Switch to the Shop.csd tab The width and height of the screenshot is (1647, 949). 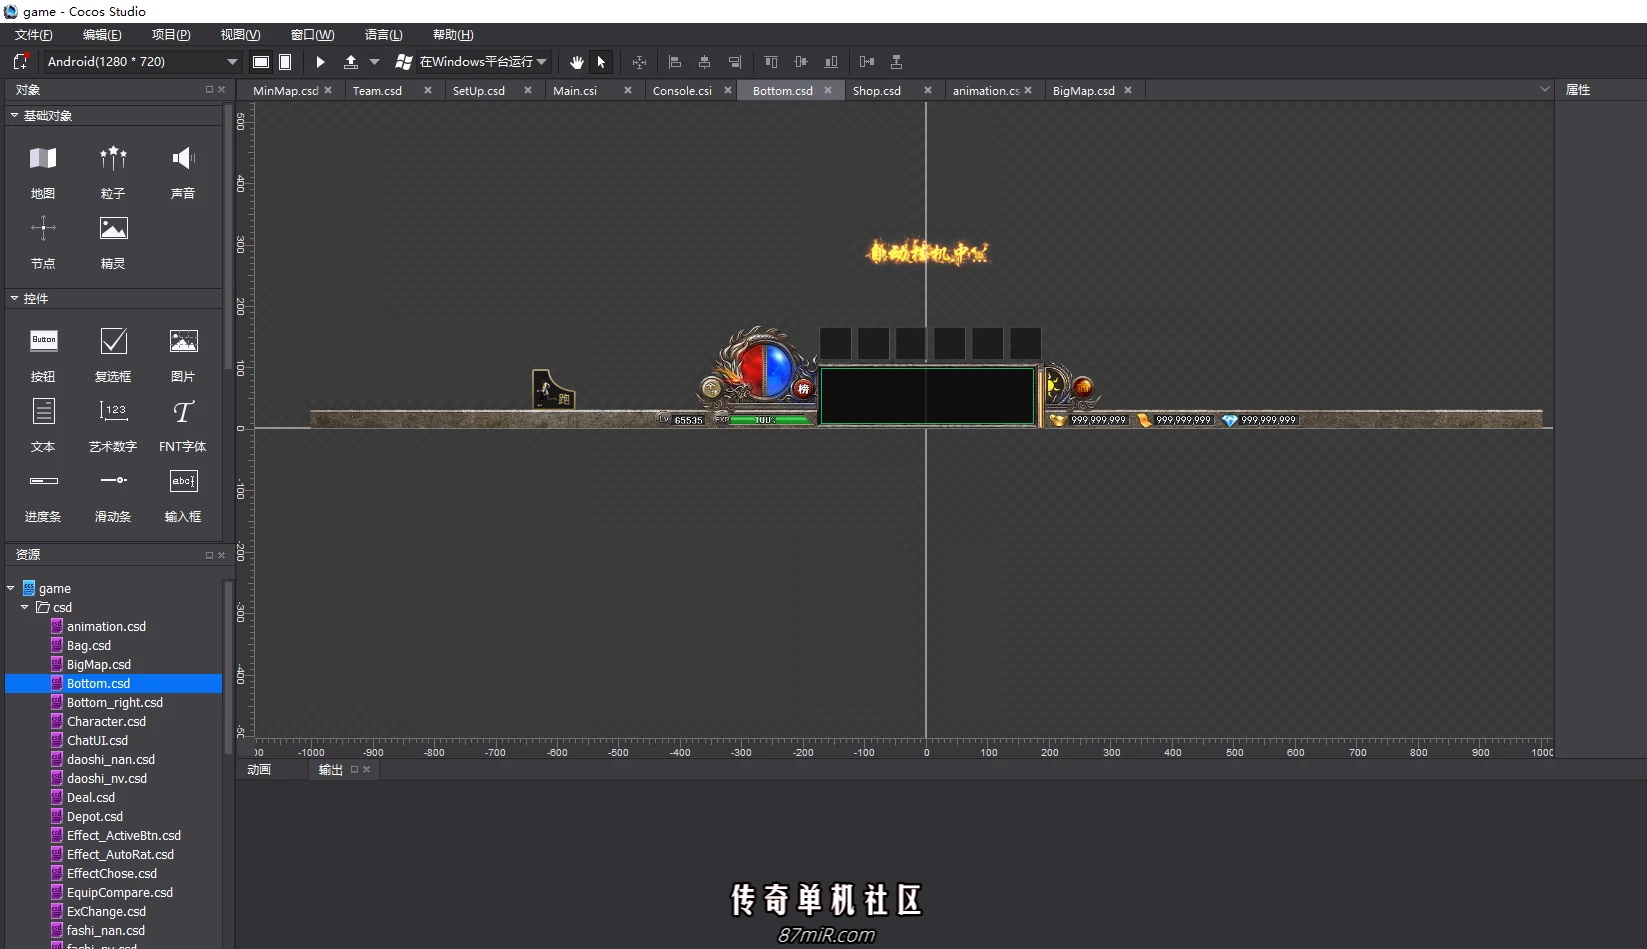(877, 91)
